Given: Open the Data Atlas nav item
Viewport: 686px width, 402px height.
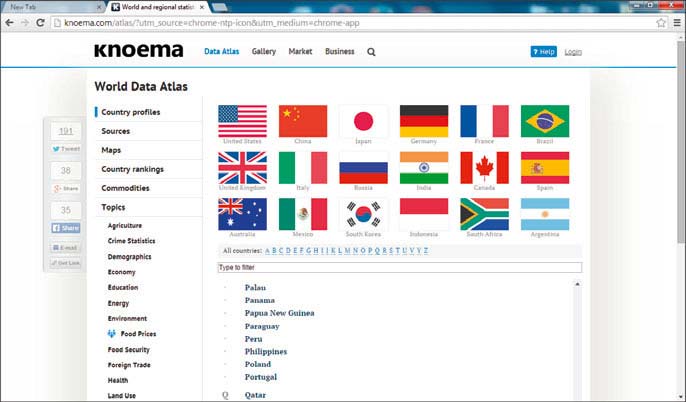Looking at the screenshot, I should (222, 52).
